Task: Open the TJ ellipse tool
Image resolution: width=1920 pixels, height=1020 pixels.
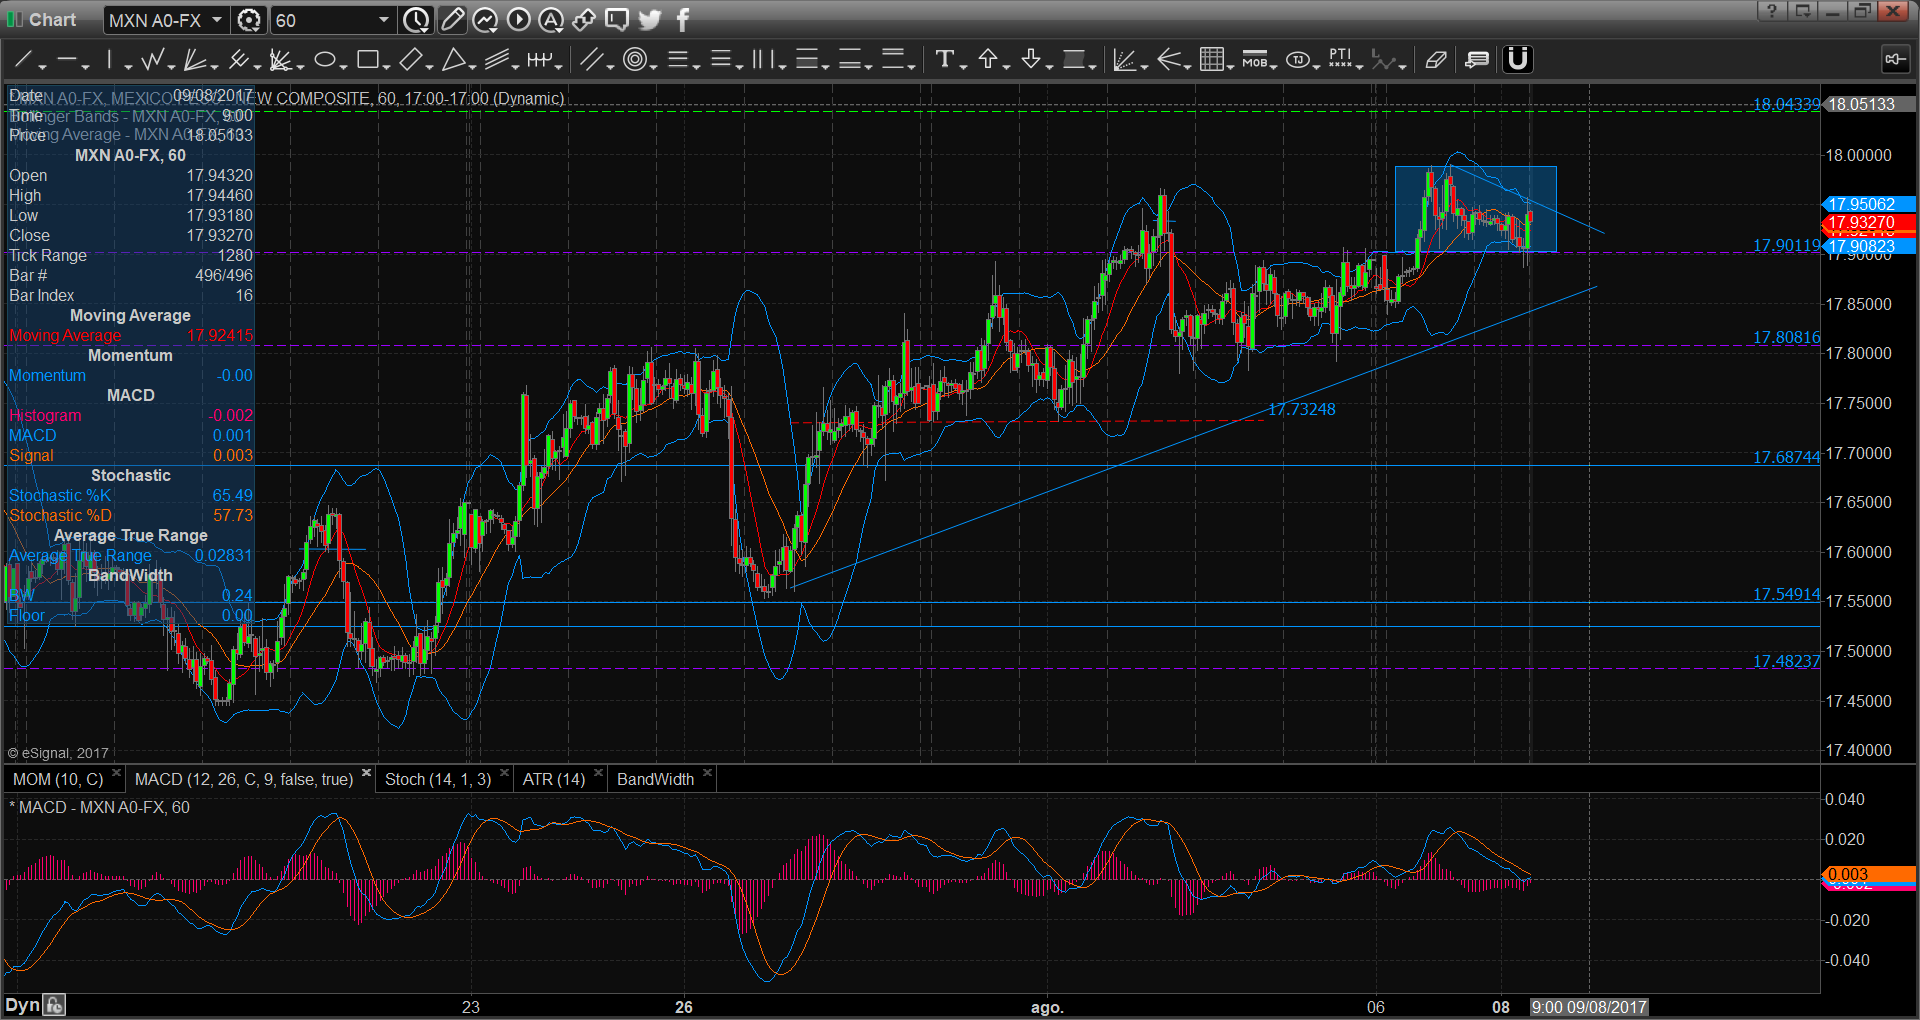Action: coord(1298,60)
